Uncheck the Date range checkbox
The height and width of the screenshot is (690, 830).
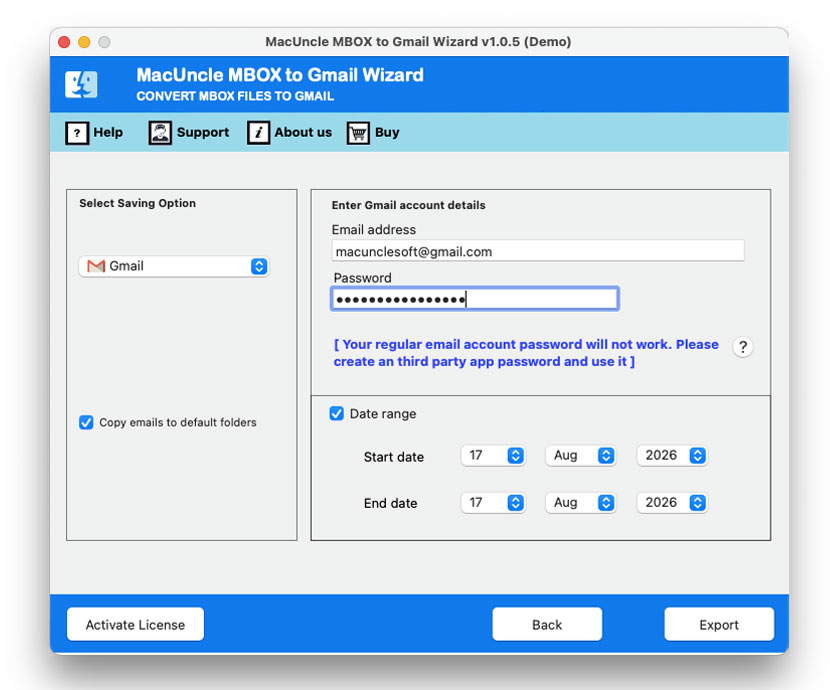(x=337, y=413)
